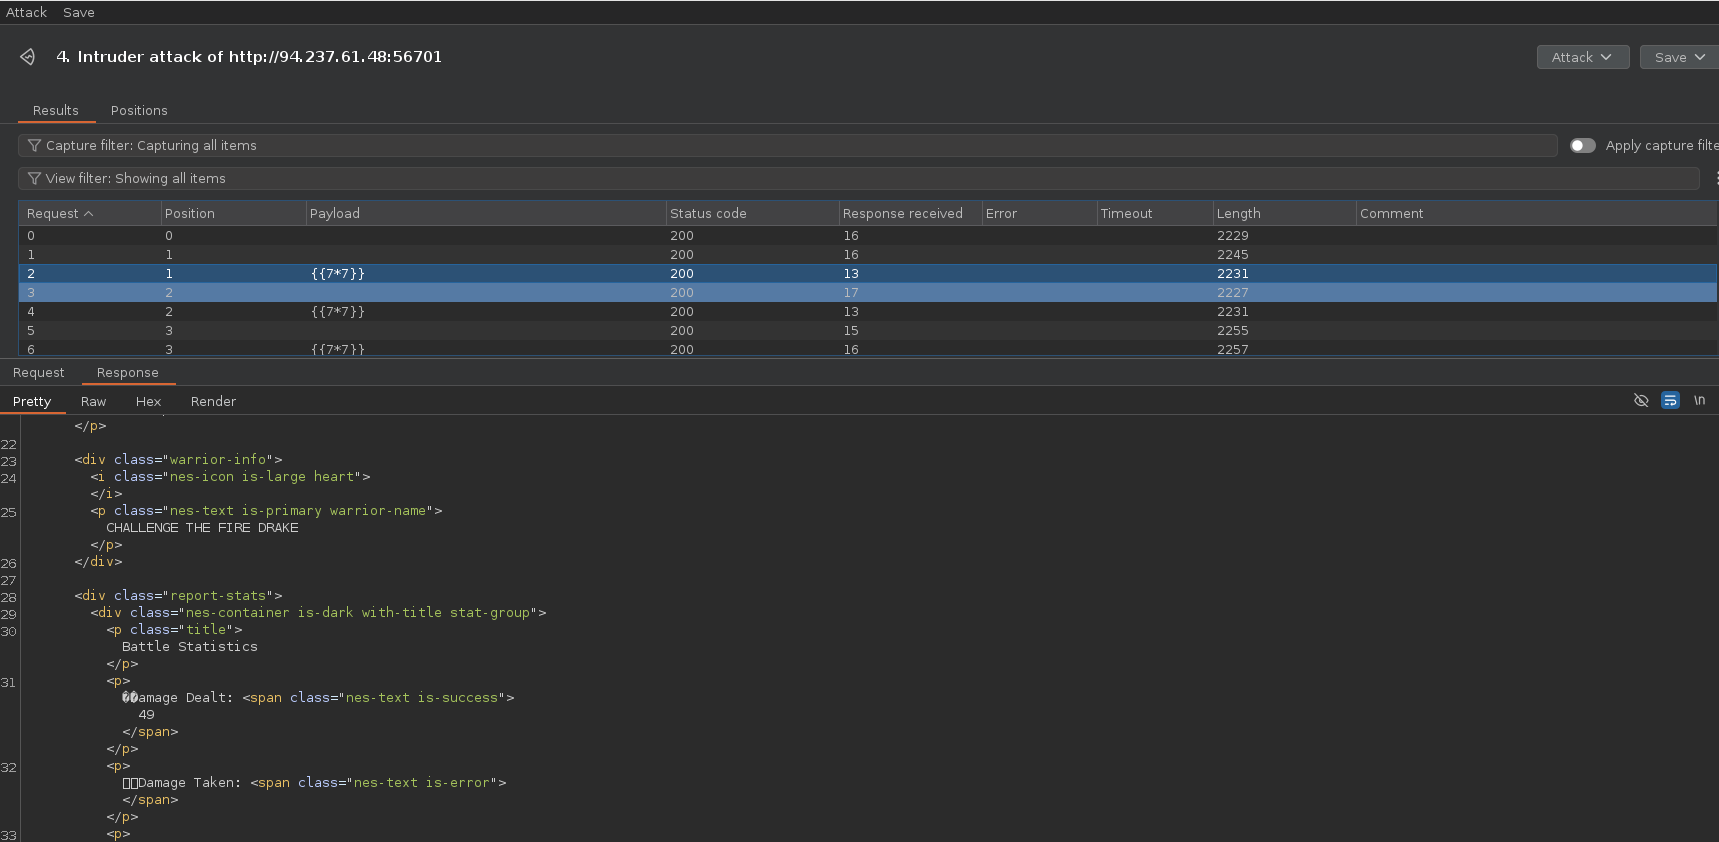Click the 'Battle Statistics' text in response

pyautogui.click(x=190, y=647)
